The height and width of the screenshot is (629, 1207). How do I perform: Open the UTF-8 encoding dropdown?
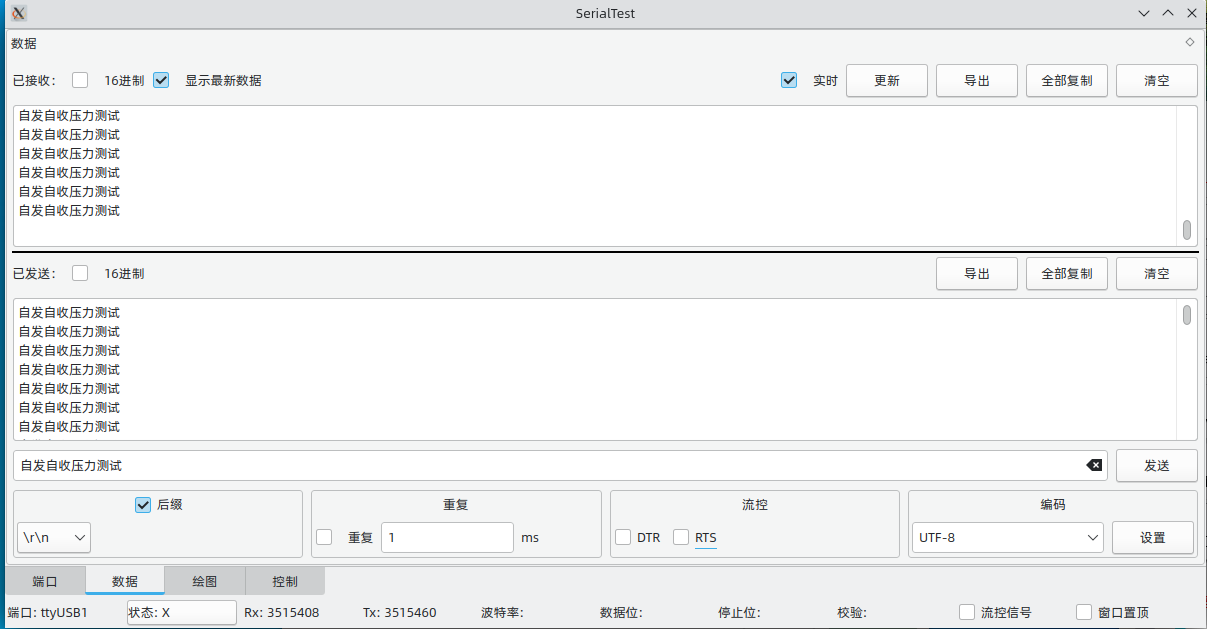pos(1008,537)
